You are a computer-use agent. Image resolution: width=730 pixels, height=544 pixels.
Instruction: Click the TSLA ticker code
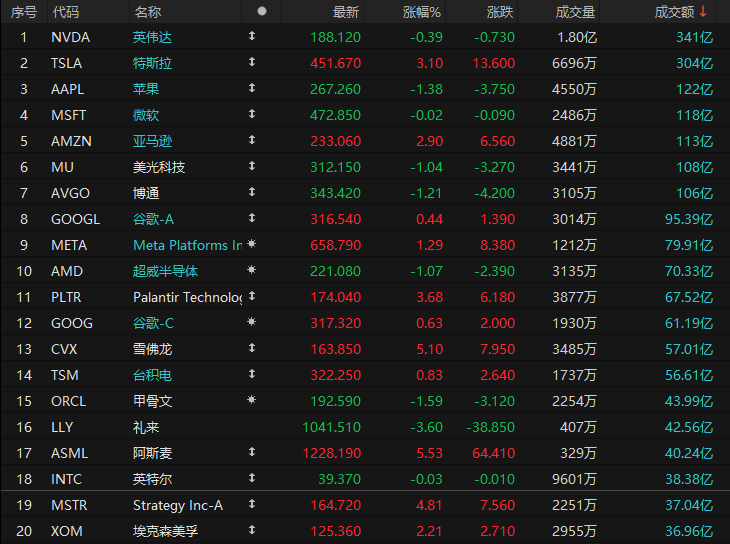click(x=66, y=63)
